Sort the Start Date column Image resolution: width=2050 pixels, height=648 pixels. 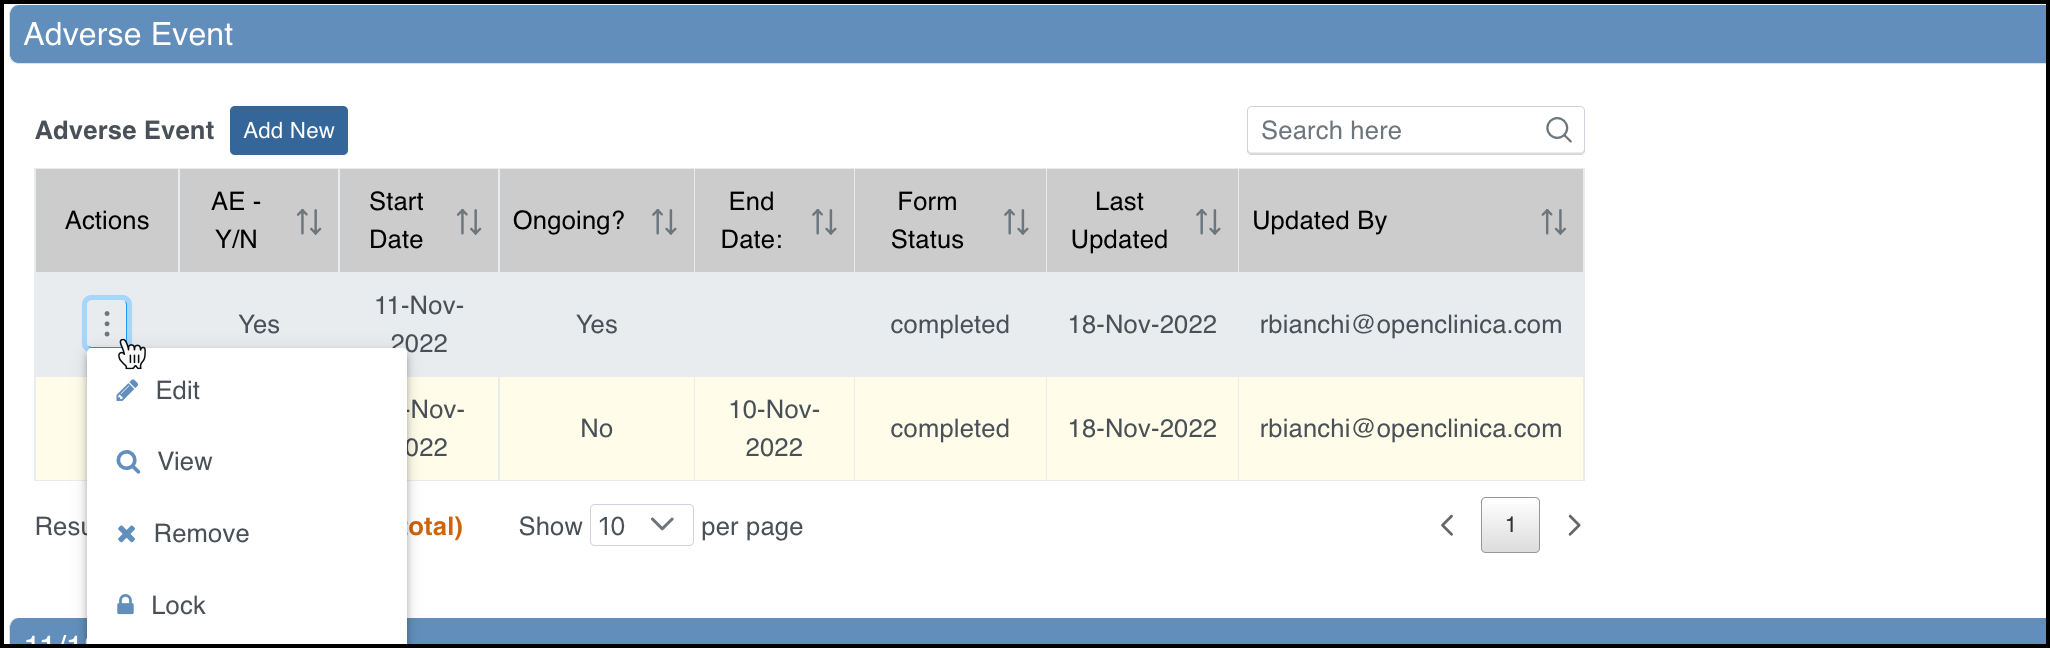coord(470,220)
